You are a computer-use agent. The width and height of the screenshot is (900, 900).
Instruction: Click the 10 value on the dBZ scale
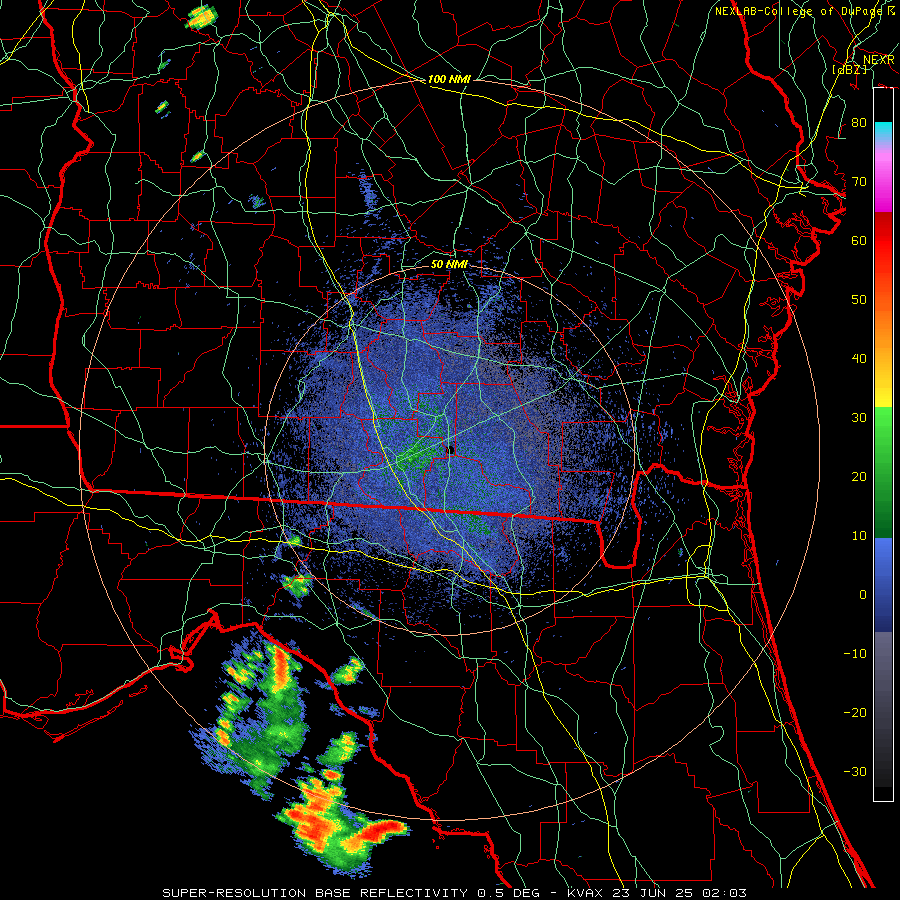pos(859,536)
